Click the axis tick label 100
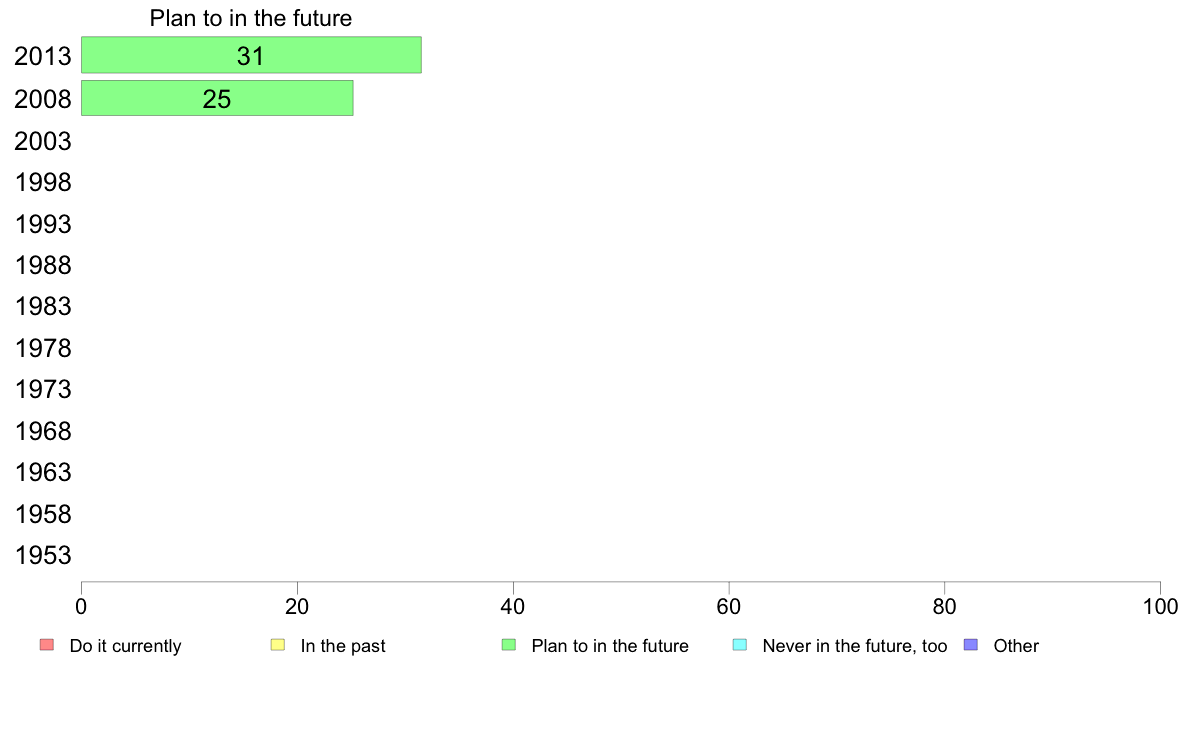Image resolution: width=1188 pixels, height=736 pixels. 1160,606
